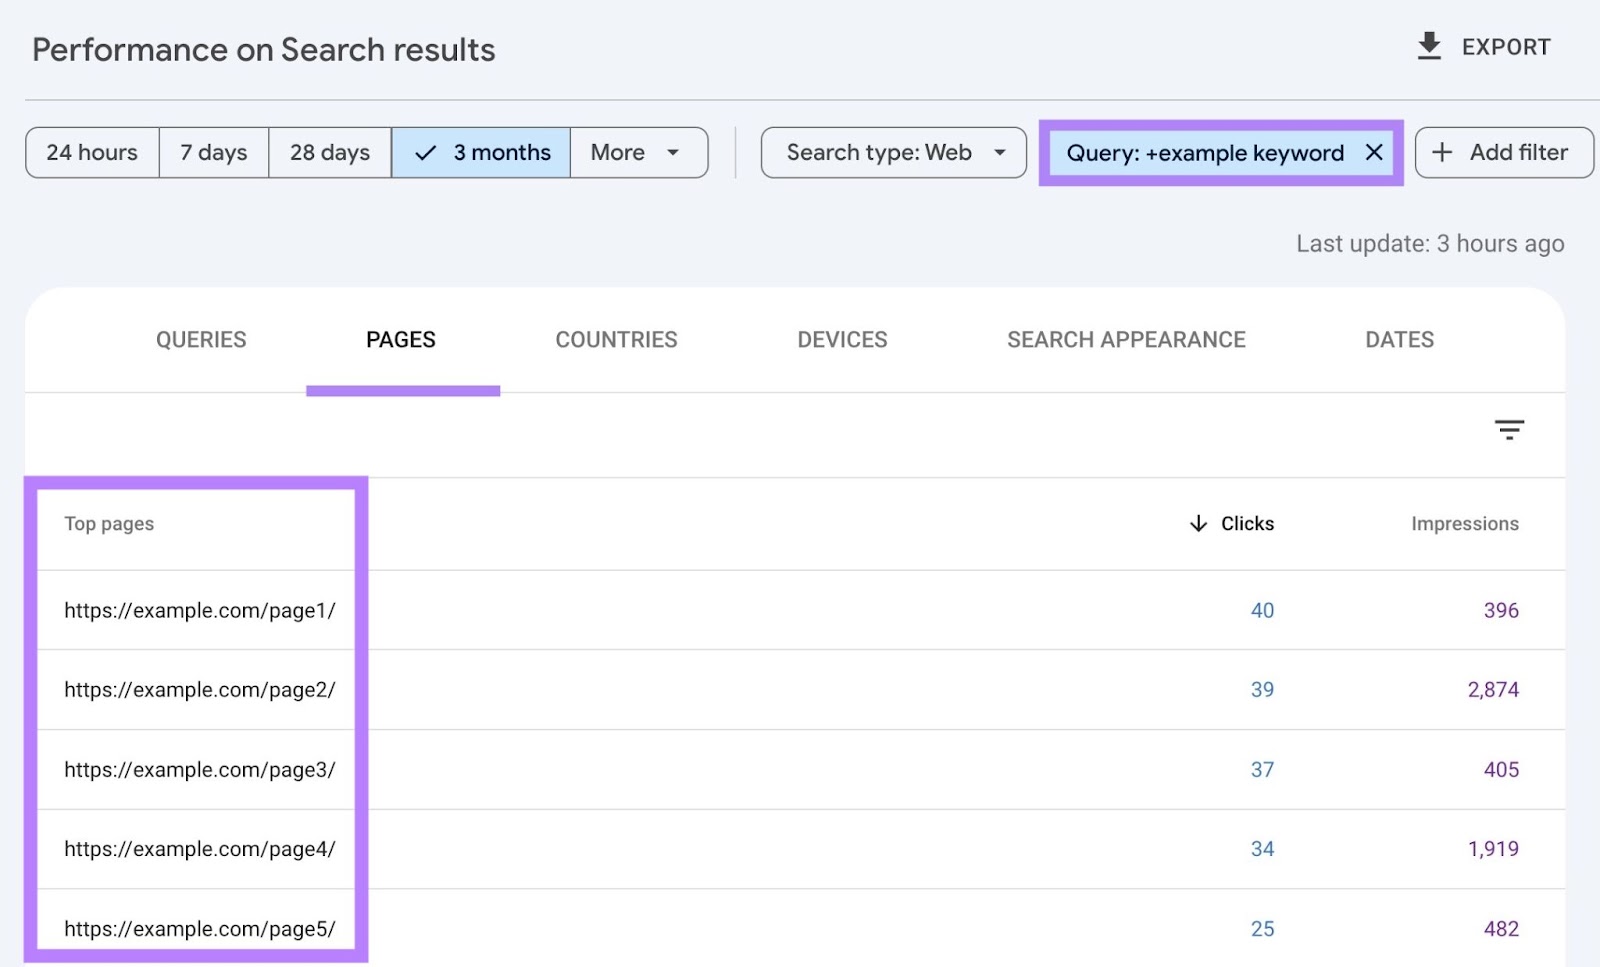1600x967 pixels.
Task: Open the Search type: Web dropdown
Action: 892,152
